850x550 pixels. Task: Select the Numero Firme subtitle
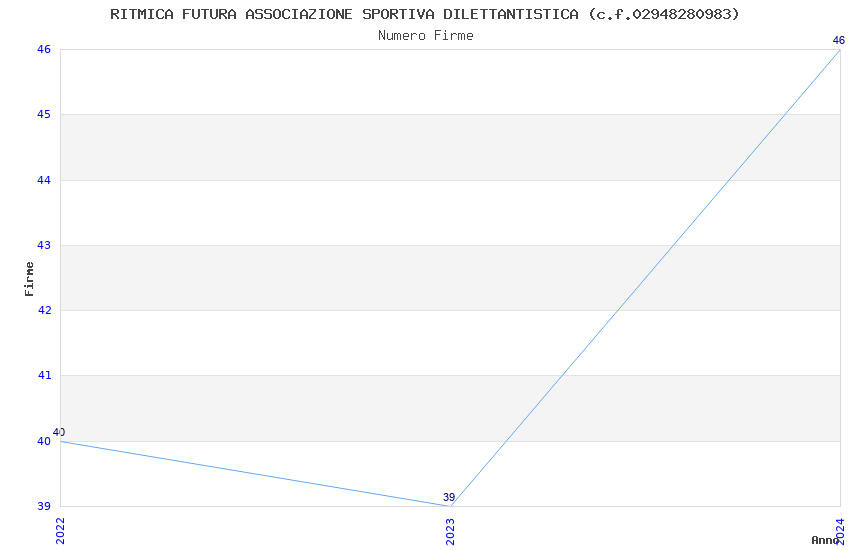click(425, 36)
